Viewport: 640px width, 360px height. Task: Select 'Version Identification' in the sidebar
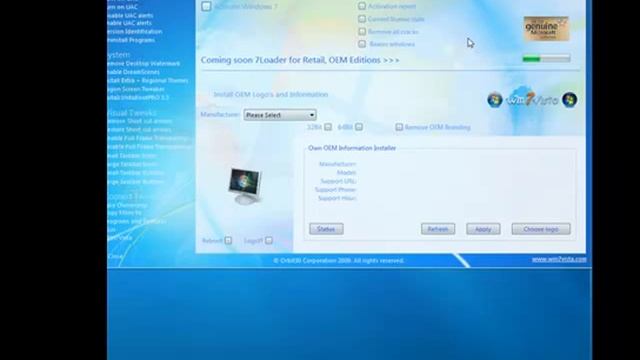coord(135,31)
